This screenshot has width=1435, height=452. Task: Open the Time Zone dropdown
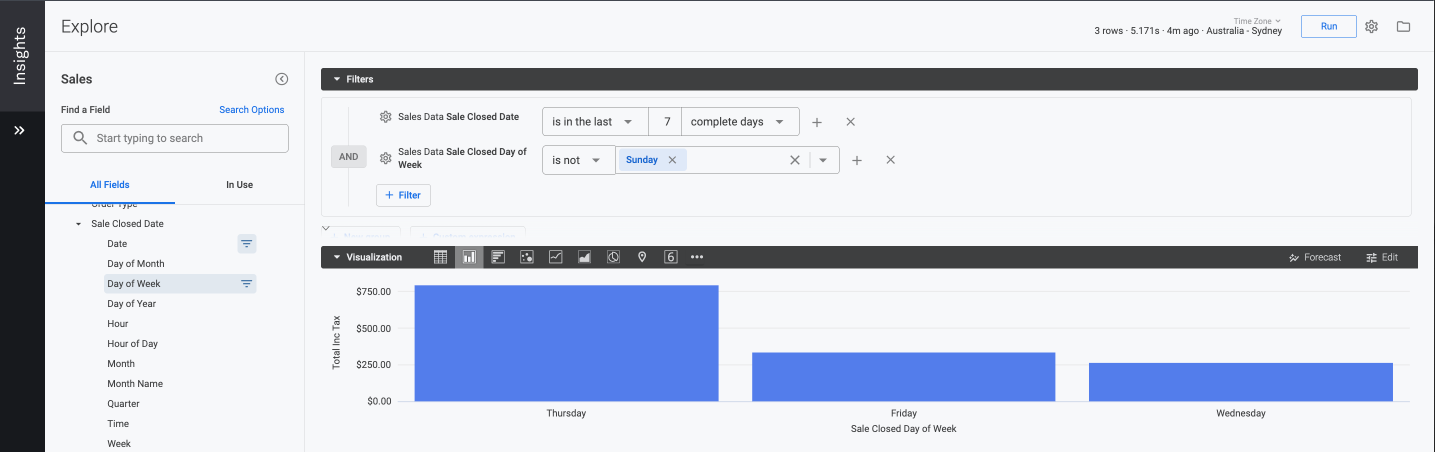coord(1258,20)
